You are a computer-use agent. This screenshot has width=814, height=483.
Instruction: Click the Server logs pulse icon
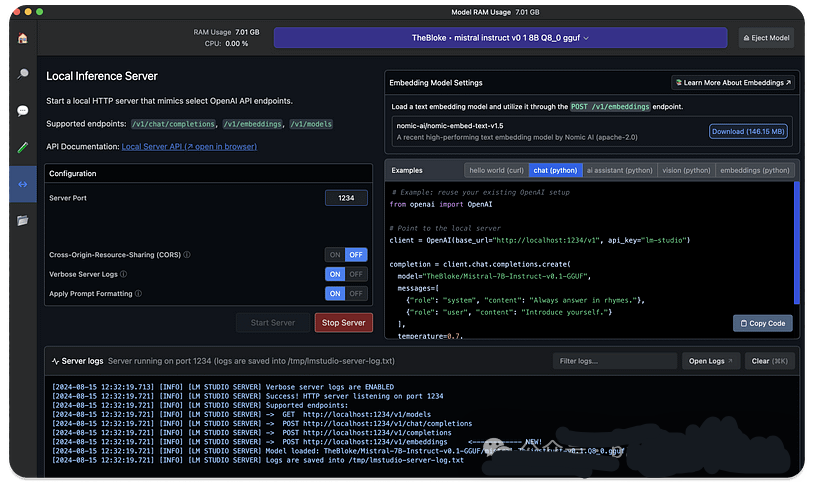(x=55, y=361)
